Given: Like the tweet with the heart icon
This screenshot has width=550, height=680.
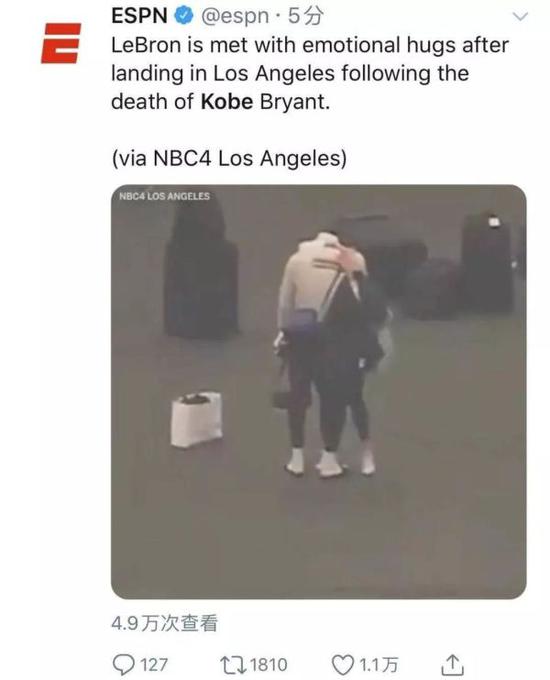Looking at the screenshot, I should 342,664.
